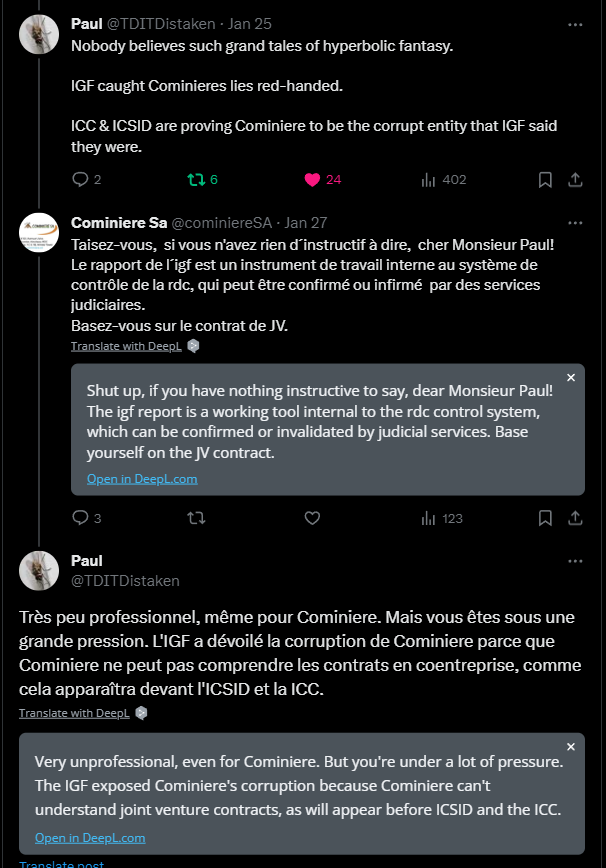Close the 'Shut up' translation box

[x=571, y=378]
